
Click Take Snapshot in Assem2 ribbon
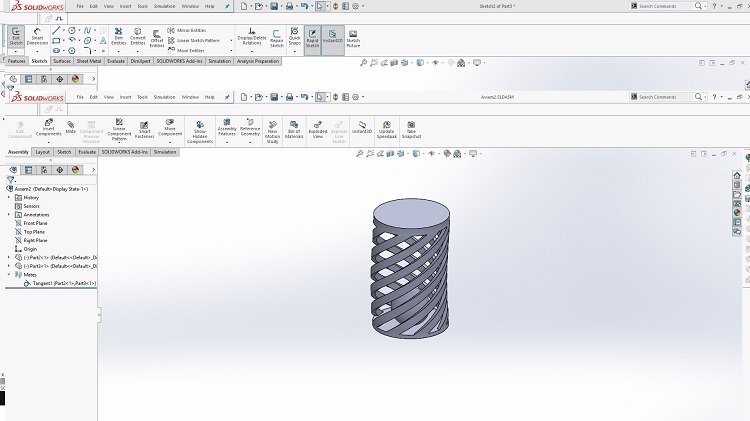tap(411, 130)
